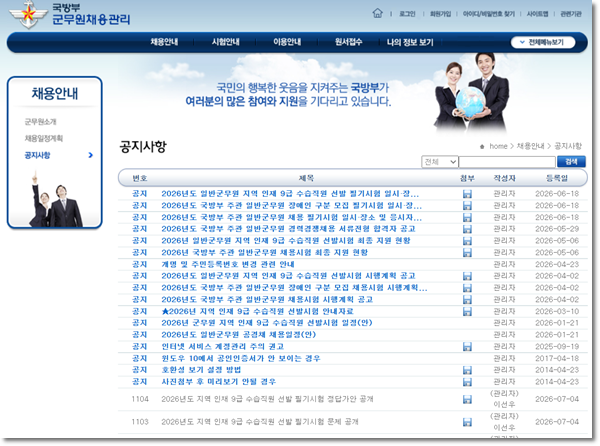This screenshot has width=600, height=446.
Task: Open post 1104 필기시험 정답가안 공개
Action: point(267,399)
